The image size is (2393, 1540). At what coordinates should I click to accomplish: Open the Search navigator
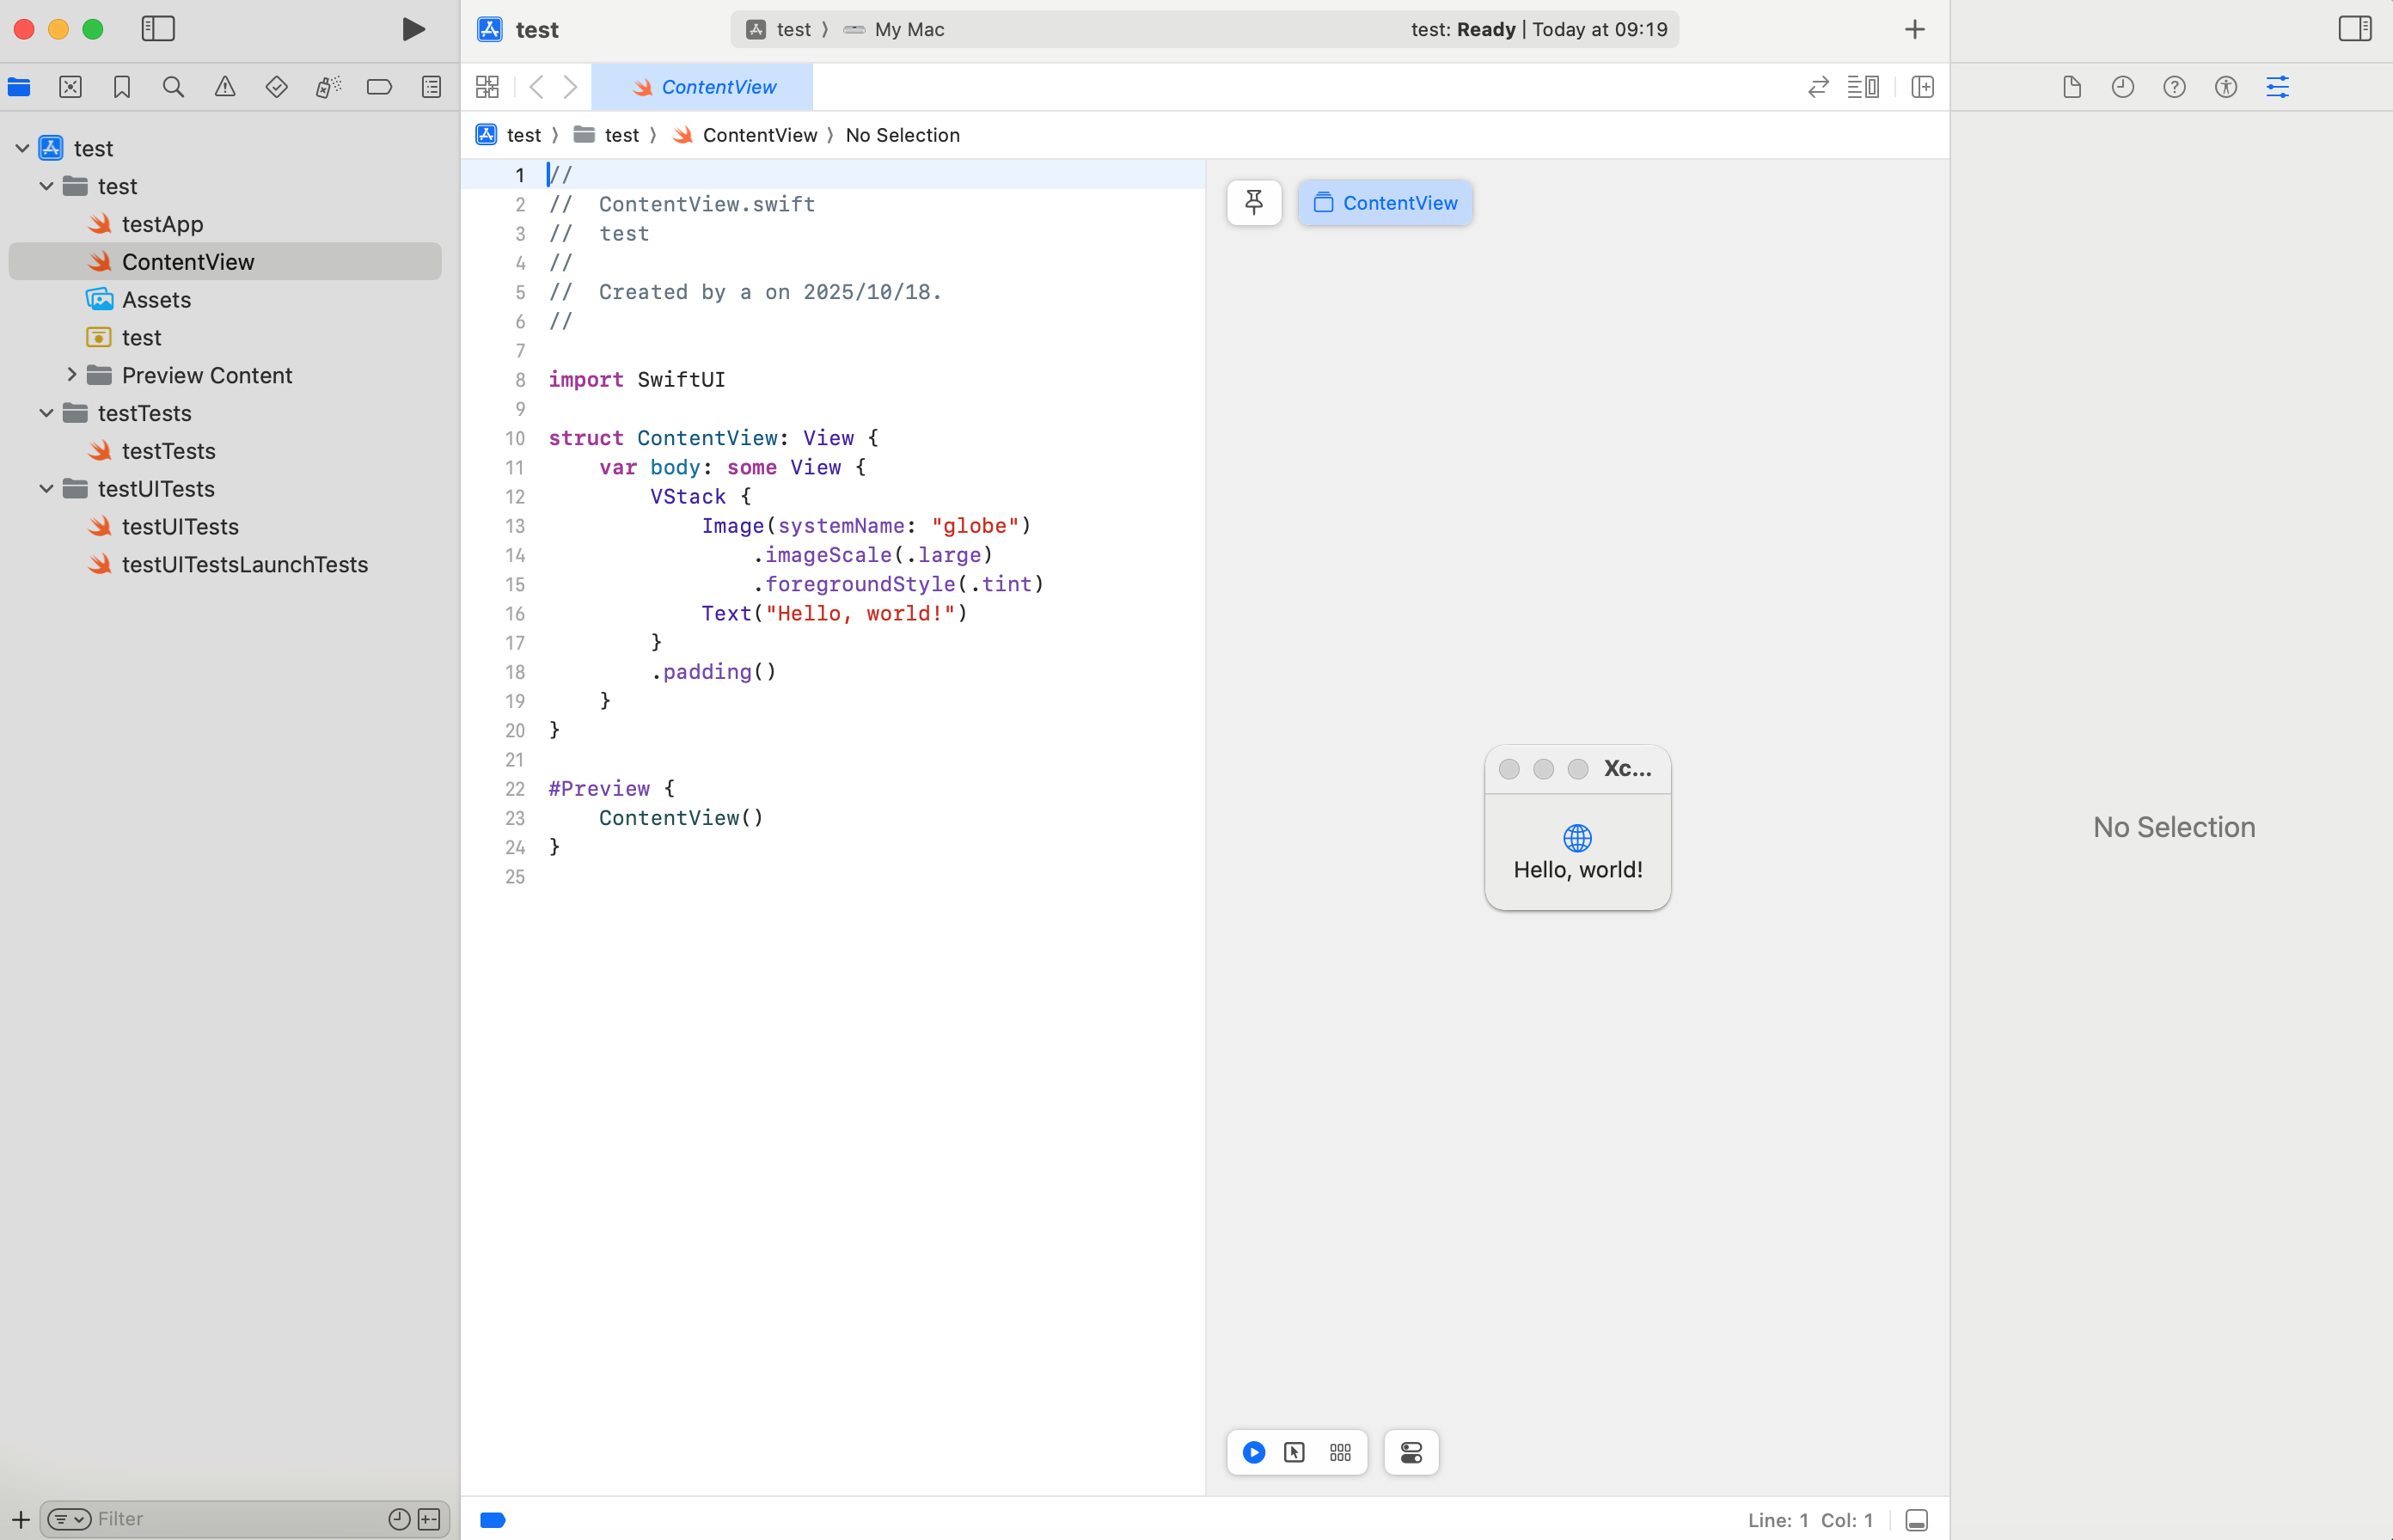click(x=173, y=87)
